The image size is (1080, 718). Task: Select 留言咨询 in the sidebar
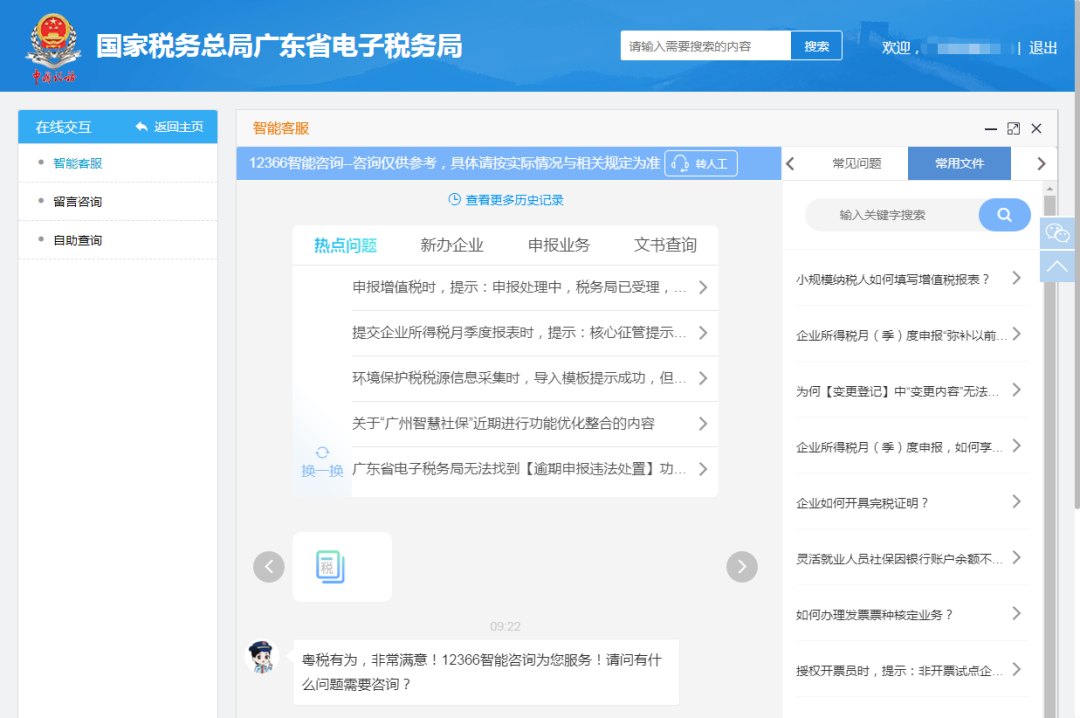tap(78, 202)
